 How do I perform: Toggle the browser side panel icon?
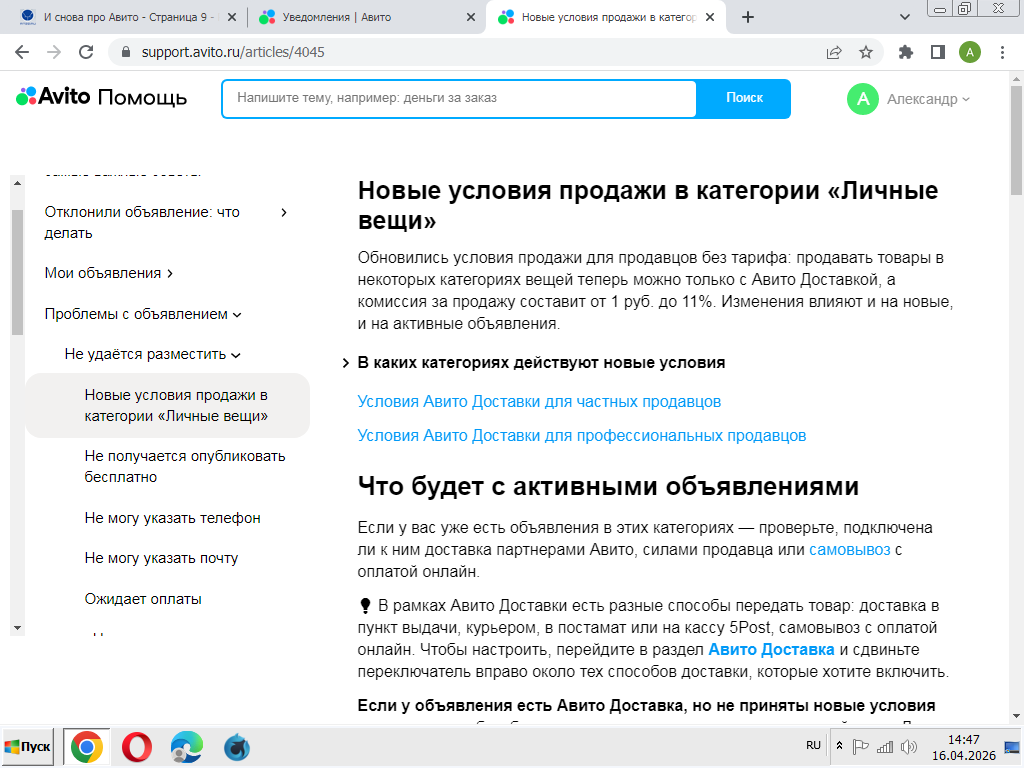938,52
